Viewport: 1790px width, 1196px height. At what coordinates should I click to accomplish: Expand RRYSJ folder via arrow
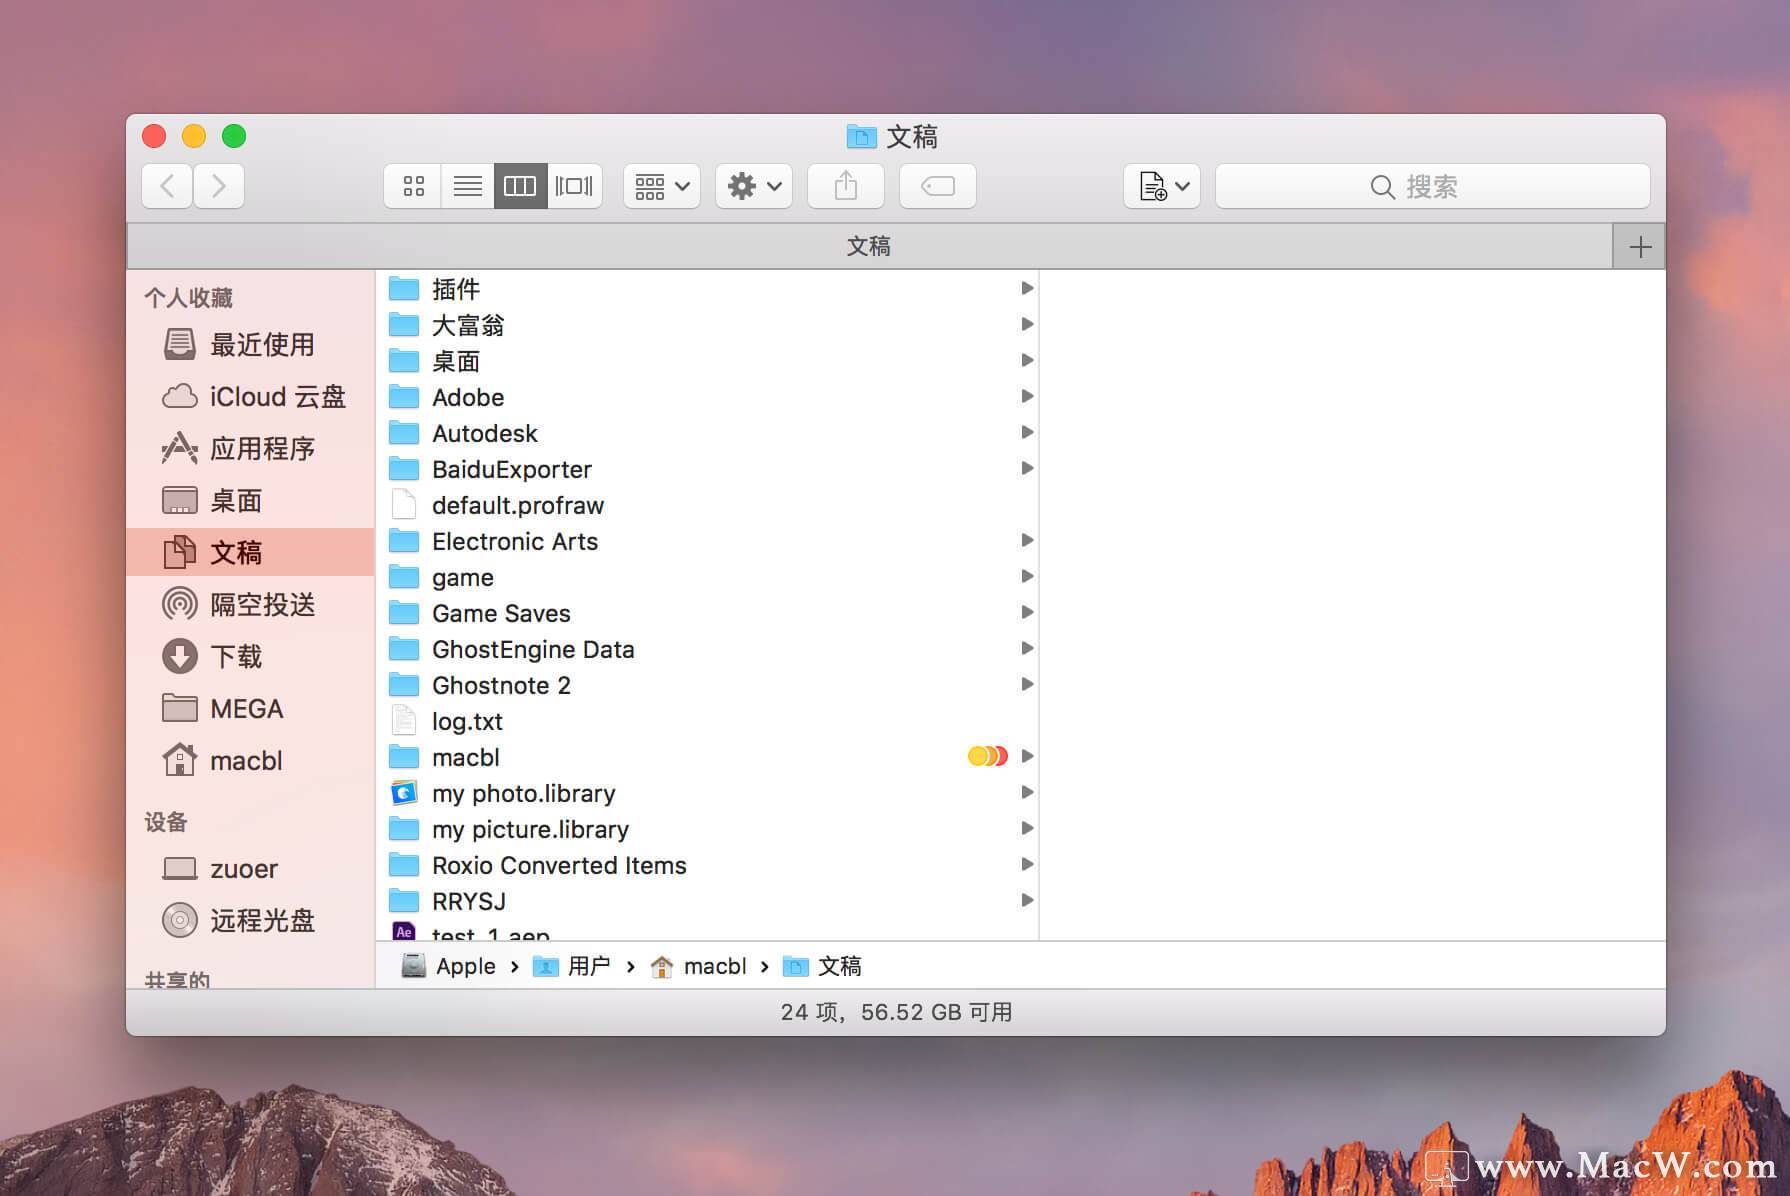click(x=1027, y=900)
